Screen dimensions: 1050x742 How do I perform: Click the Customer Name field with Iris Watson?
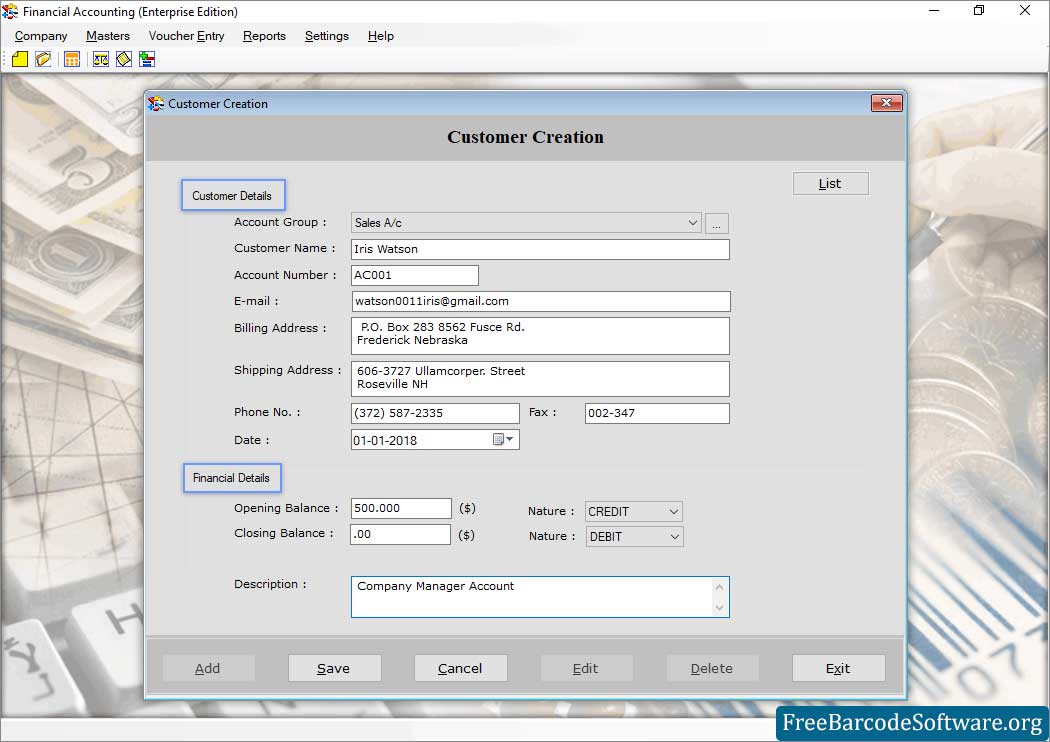[540, 249]
